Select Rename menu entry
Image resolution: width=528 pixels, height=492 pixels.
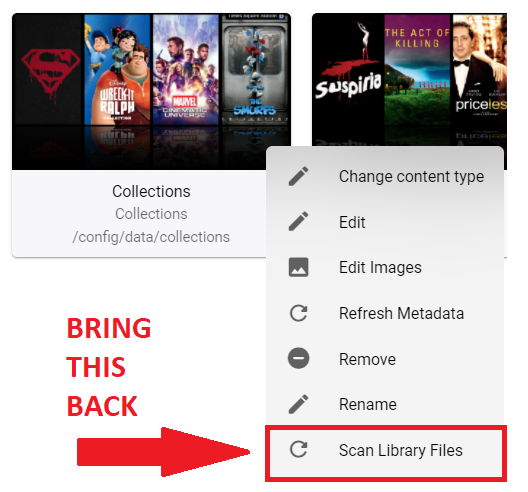[385, 404]
